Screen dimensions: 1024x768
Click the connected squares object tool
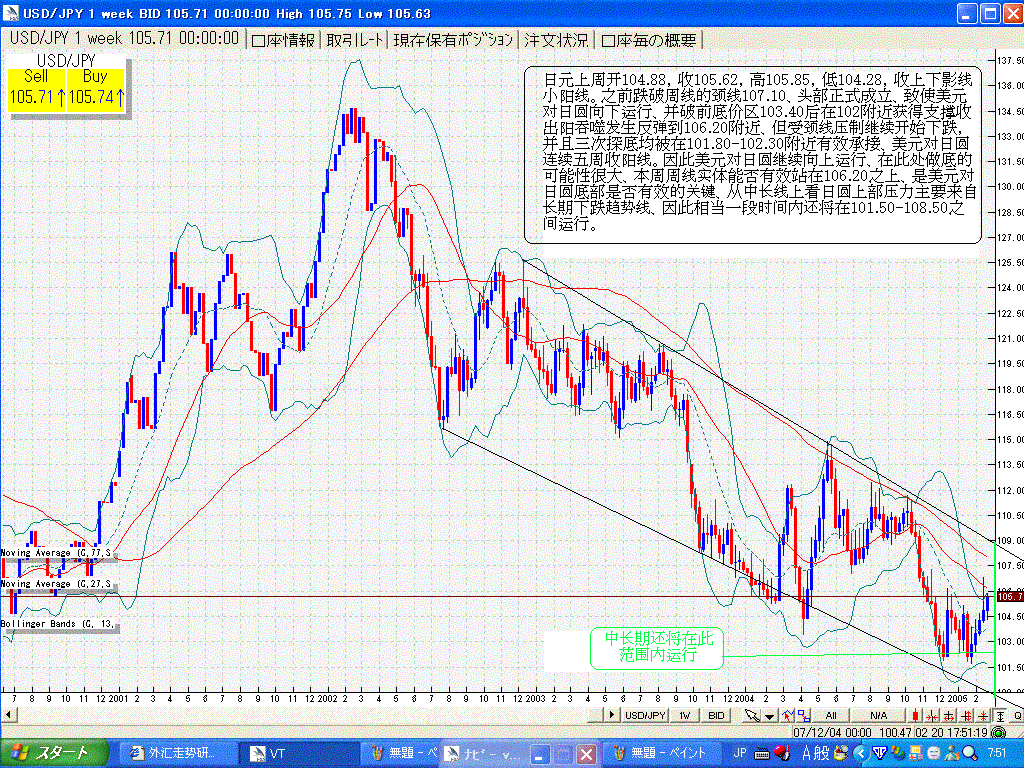[803, 715]
